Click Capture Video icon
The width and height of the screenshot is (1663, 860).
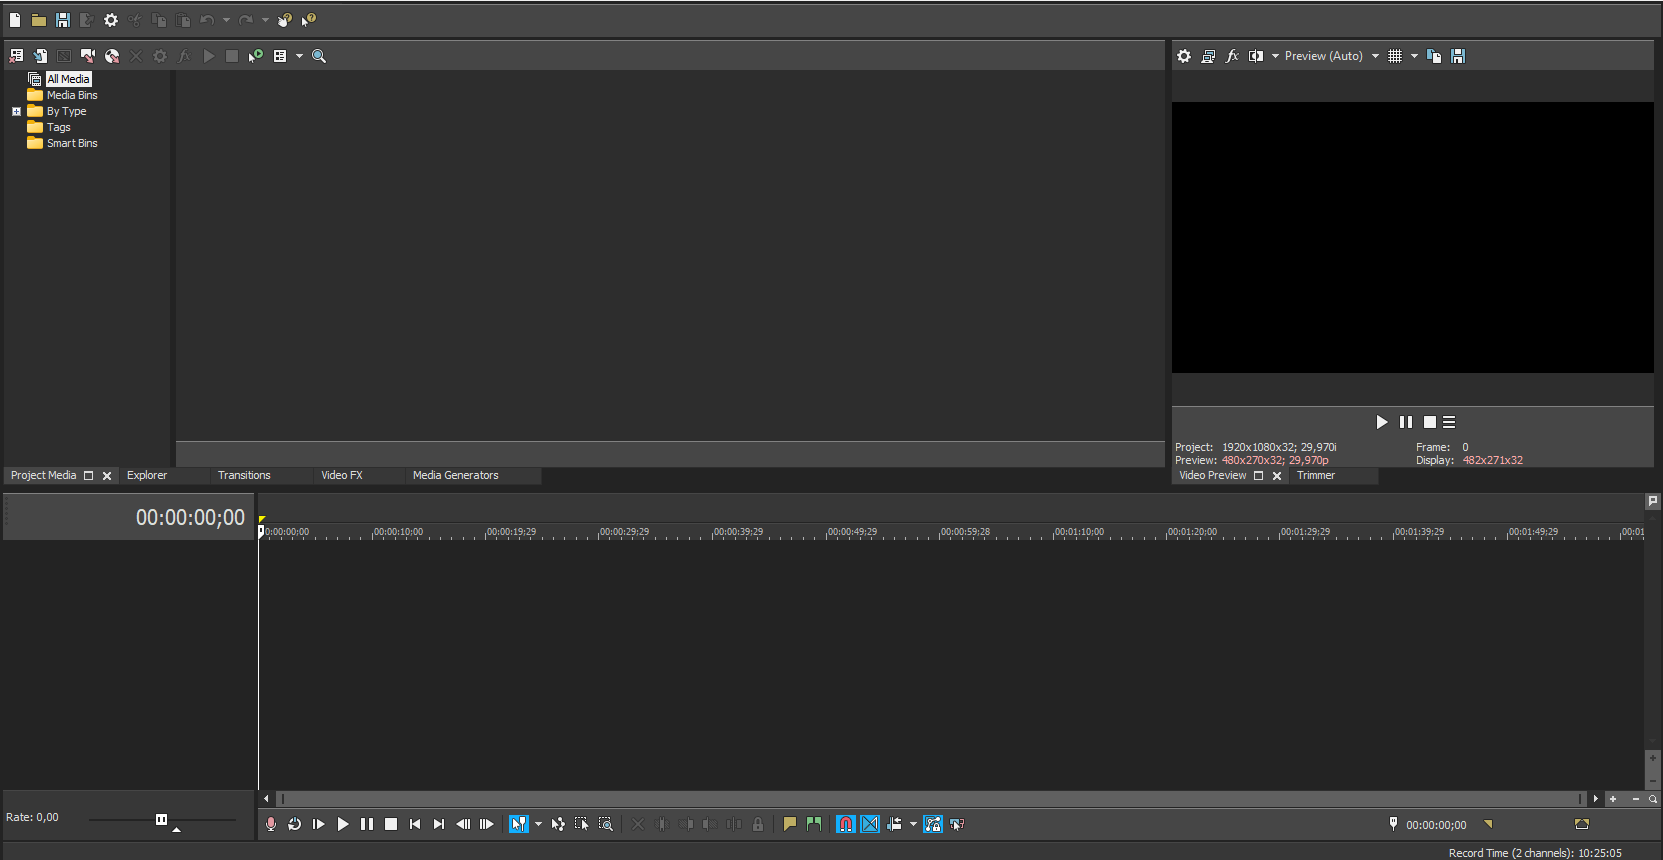coord(88,56)
